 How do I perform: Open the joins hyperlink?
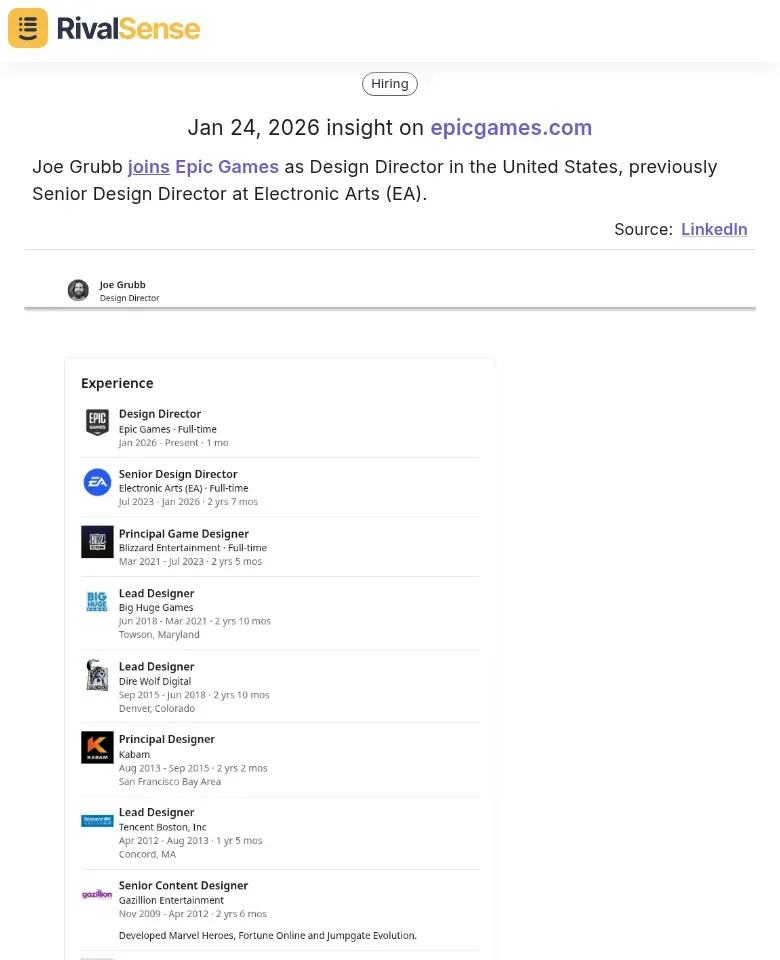coord(148,167)
